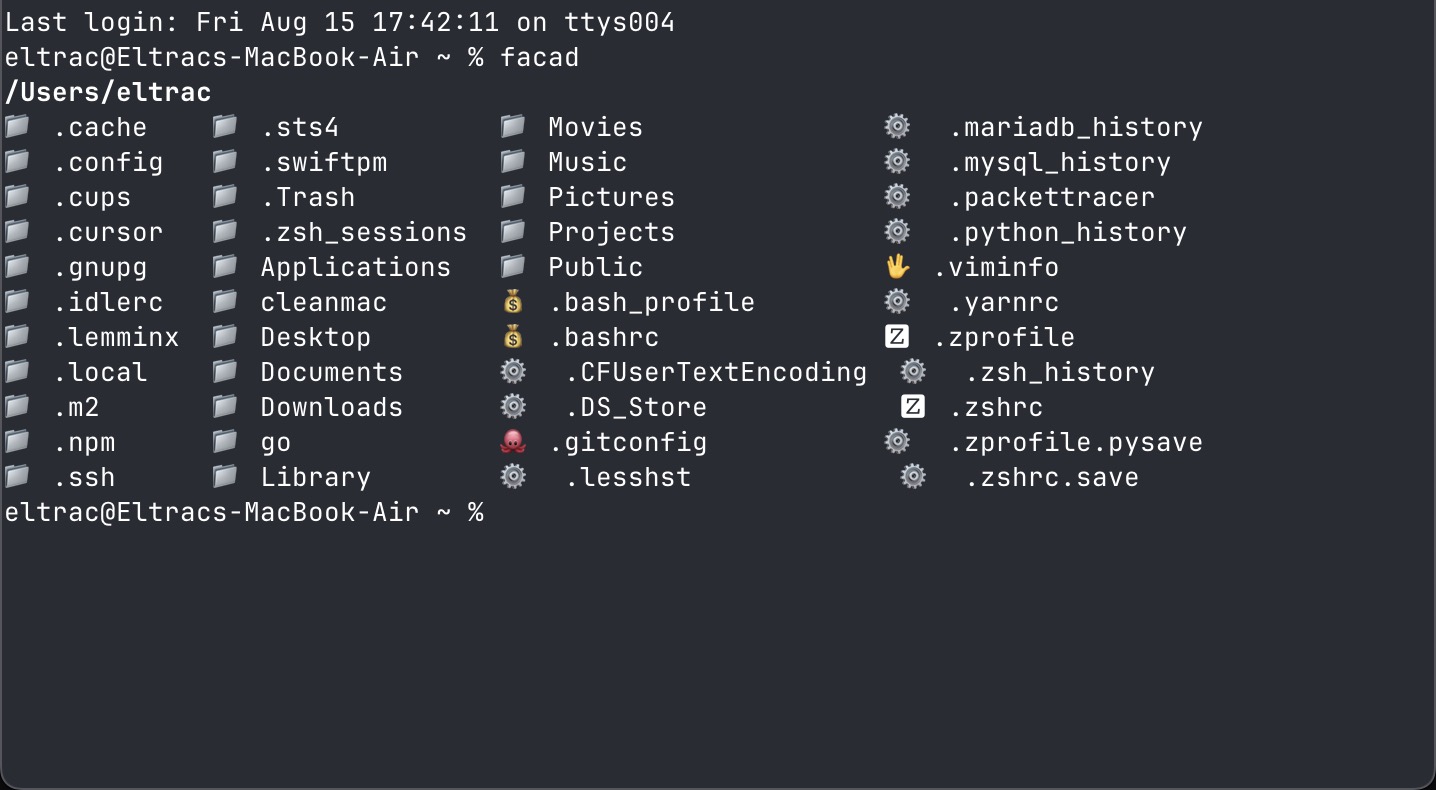Click the Z icon next to .zprofile

point(897,336)
